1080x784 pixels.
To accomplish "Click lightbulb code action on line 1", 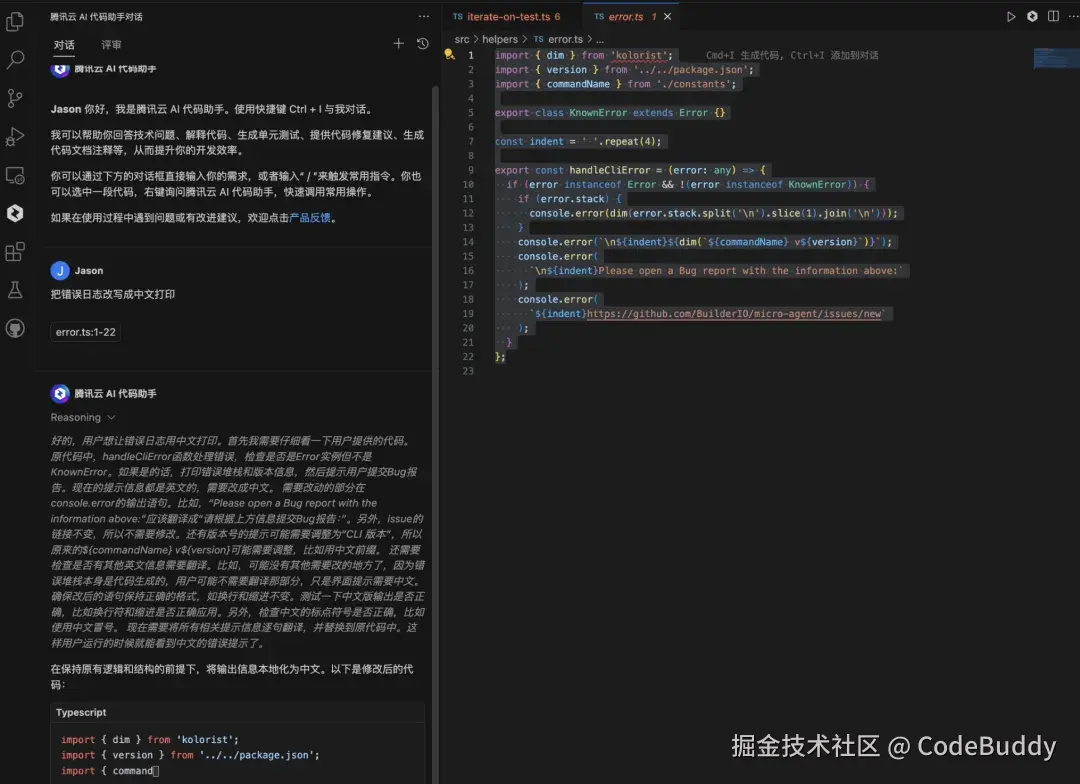I will [449, 54].
